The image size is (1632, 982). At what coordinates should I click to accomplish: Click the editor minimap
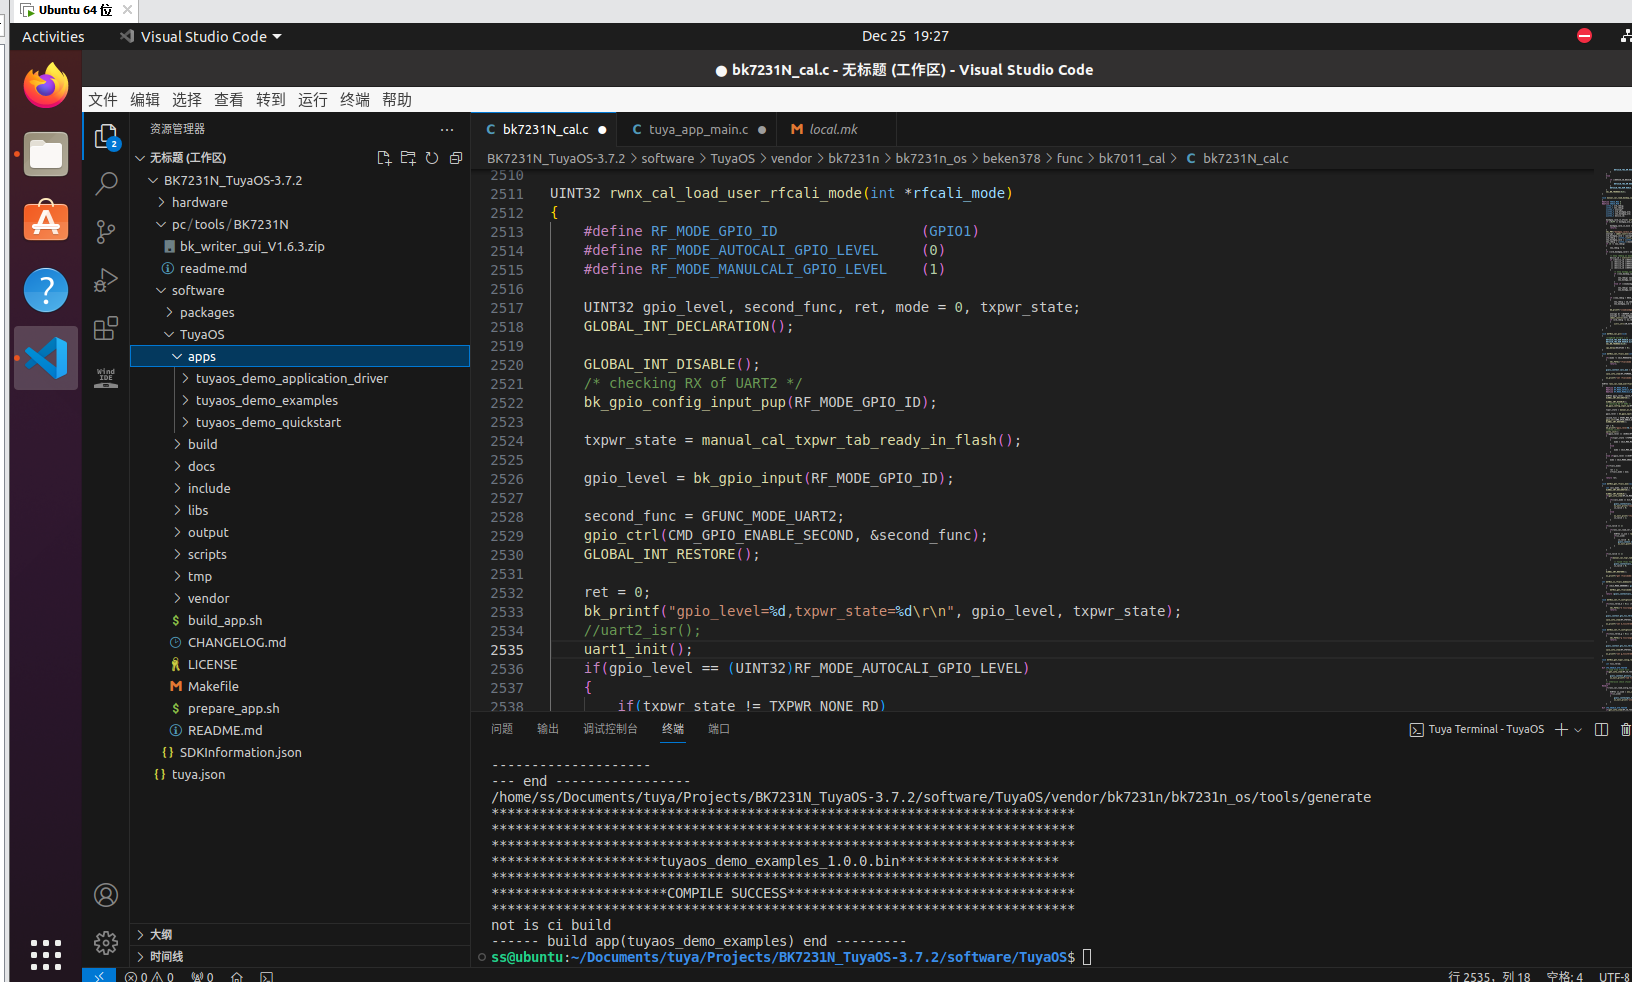coord(1614,440)
